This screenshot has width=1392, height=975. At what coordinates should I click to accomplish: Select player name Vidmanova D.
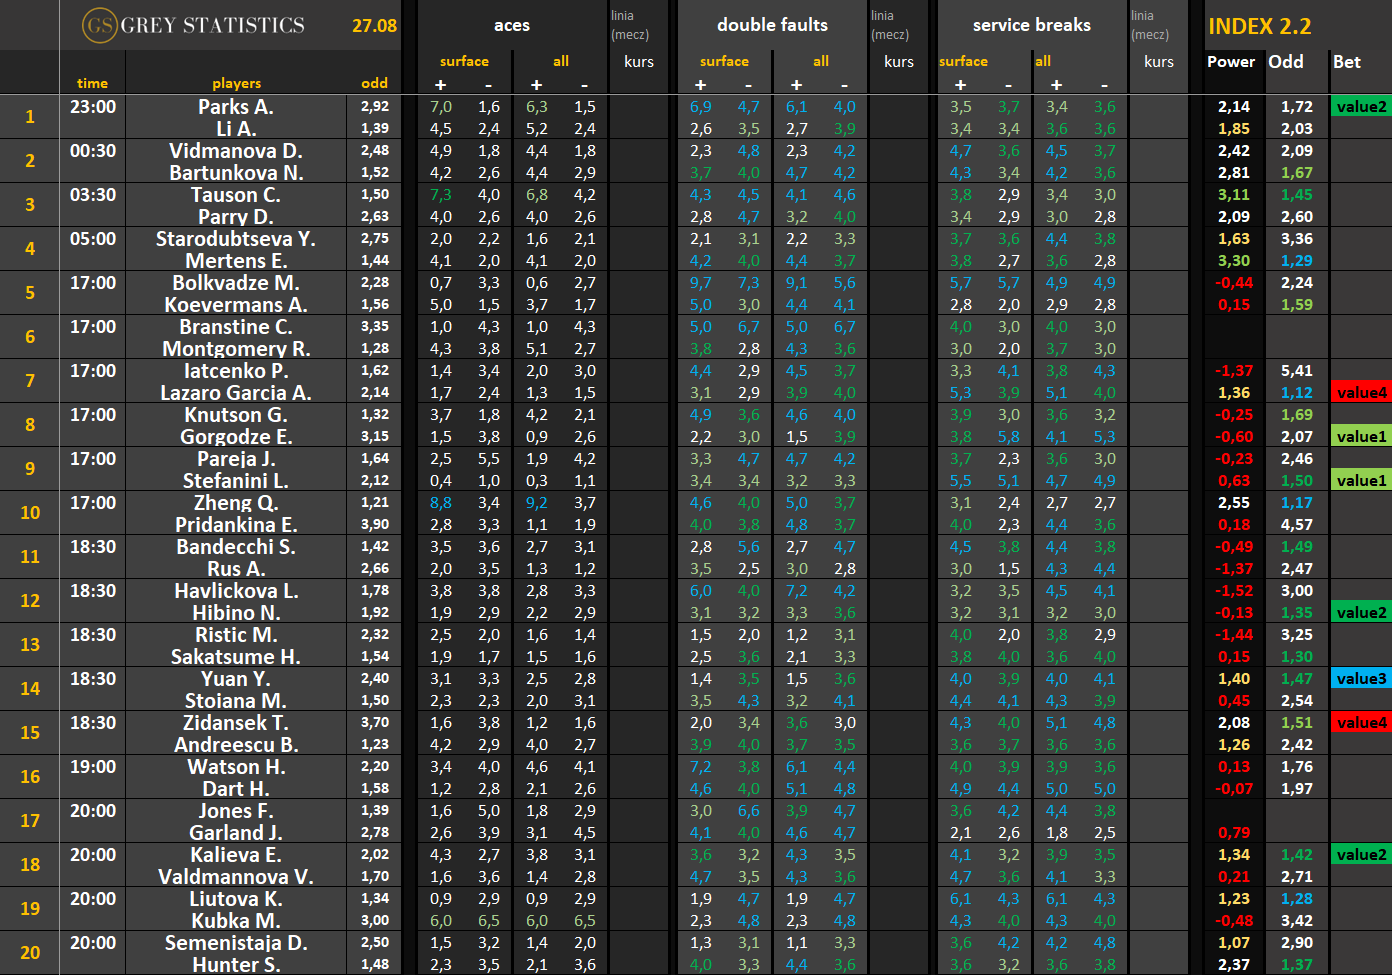click(236, 151)
